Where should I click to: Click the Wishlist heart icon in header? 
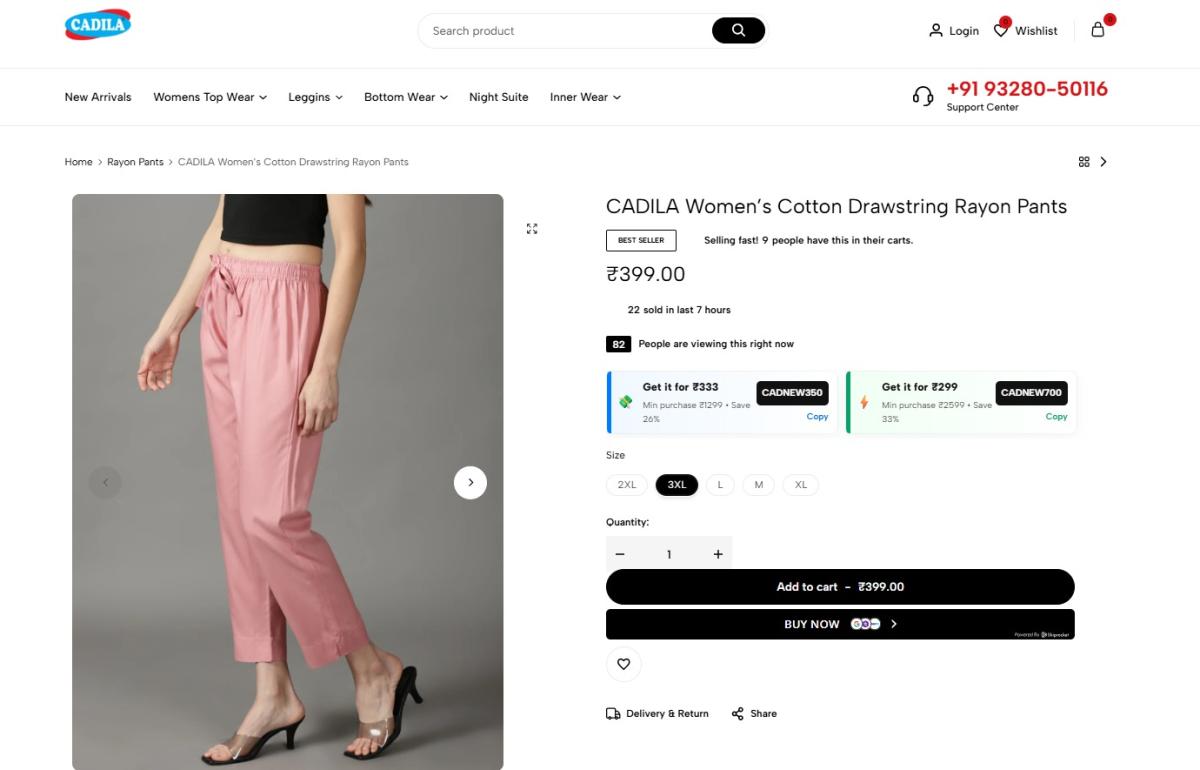(x=1001, y=30)
